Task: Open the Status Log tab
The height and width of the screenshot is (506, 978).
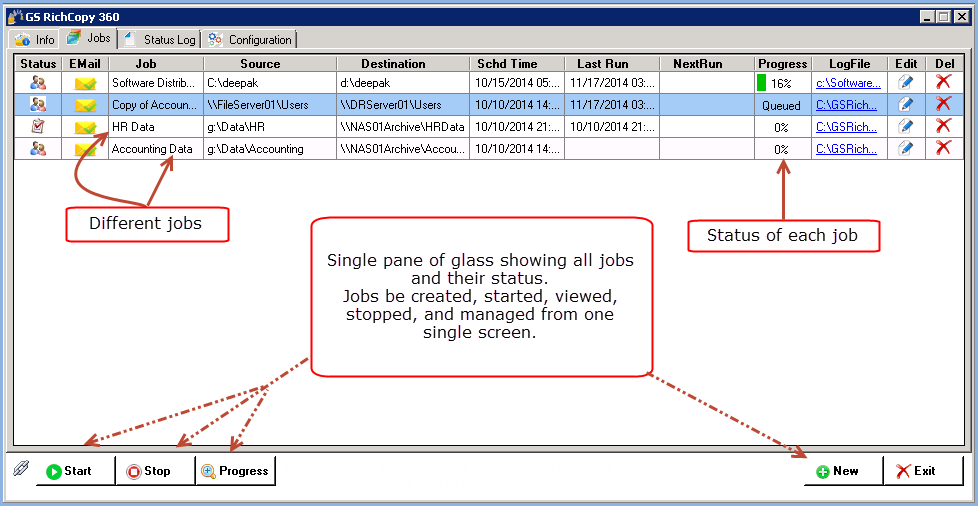Action: coord(160,39)
